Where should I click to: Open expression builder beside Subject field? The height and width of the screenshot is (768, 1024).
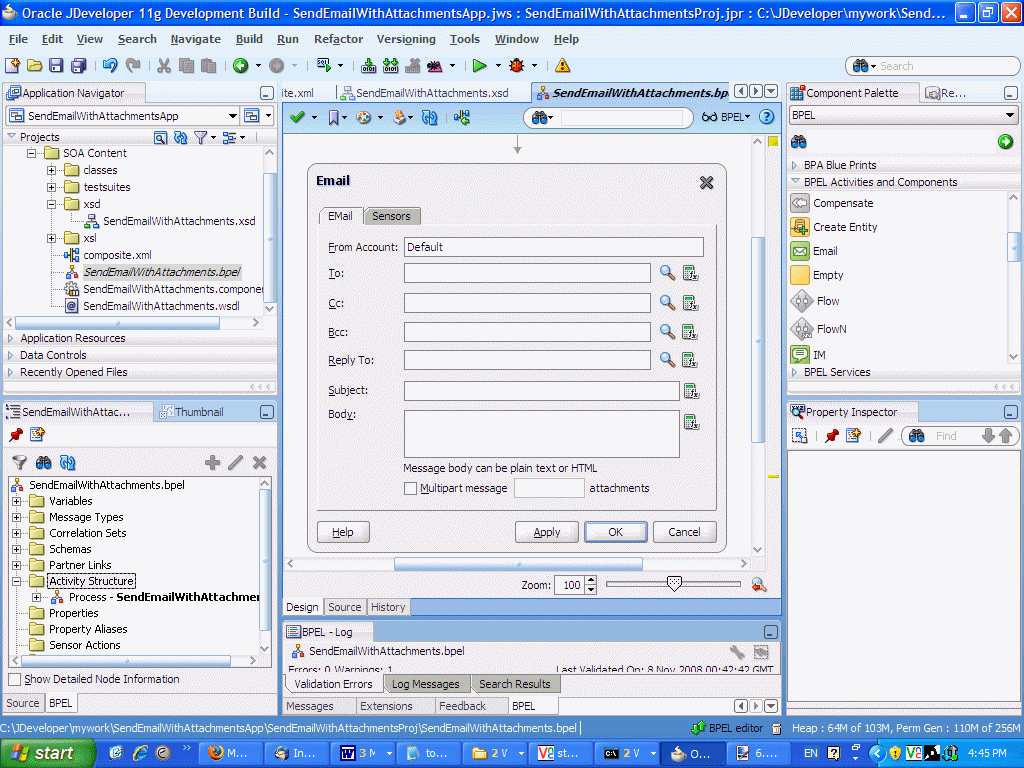691,391
